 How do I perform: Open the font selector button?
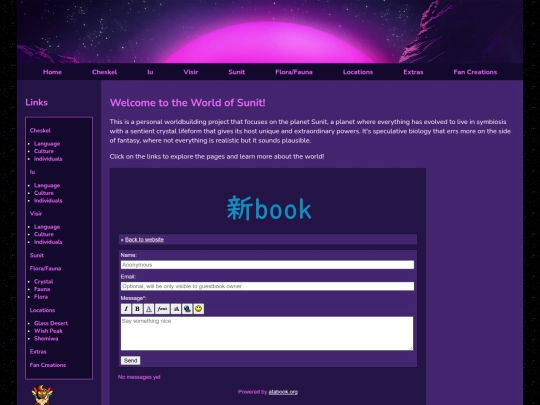coord(162,309)
